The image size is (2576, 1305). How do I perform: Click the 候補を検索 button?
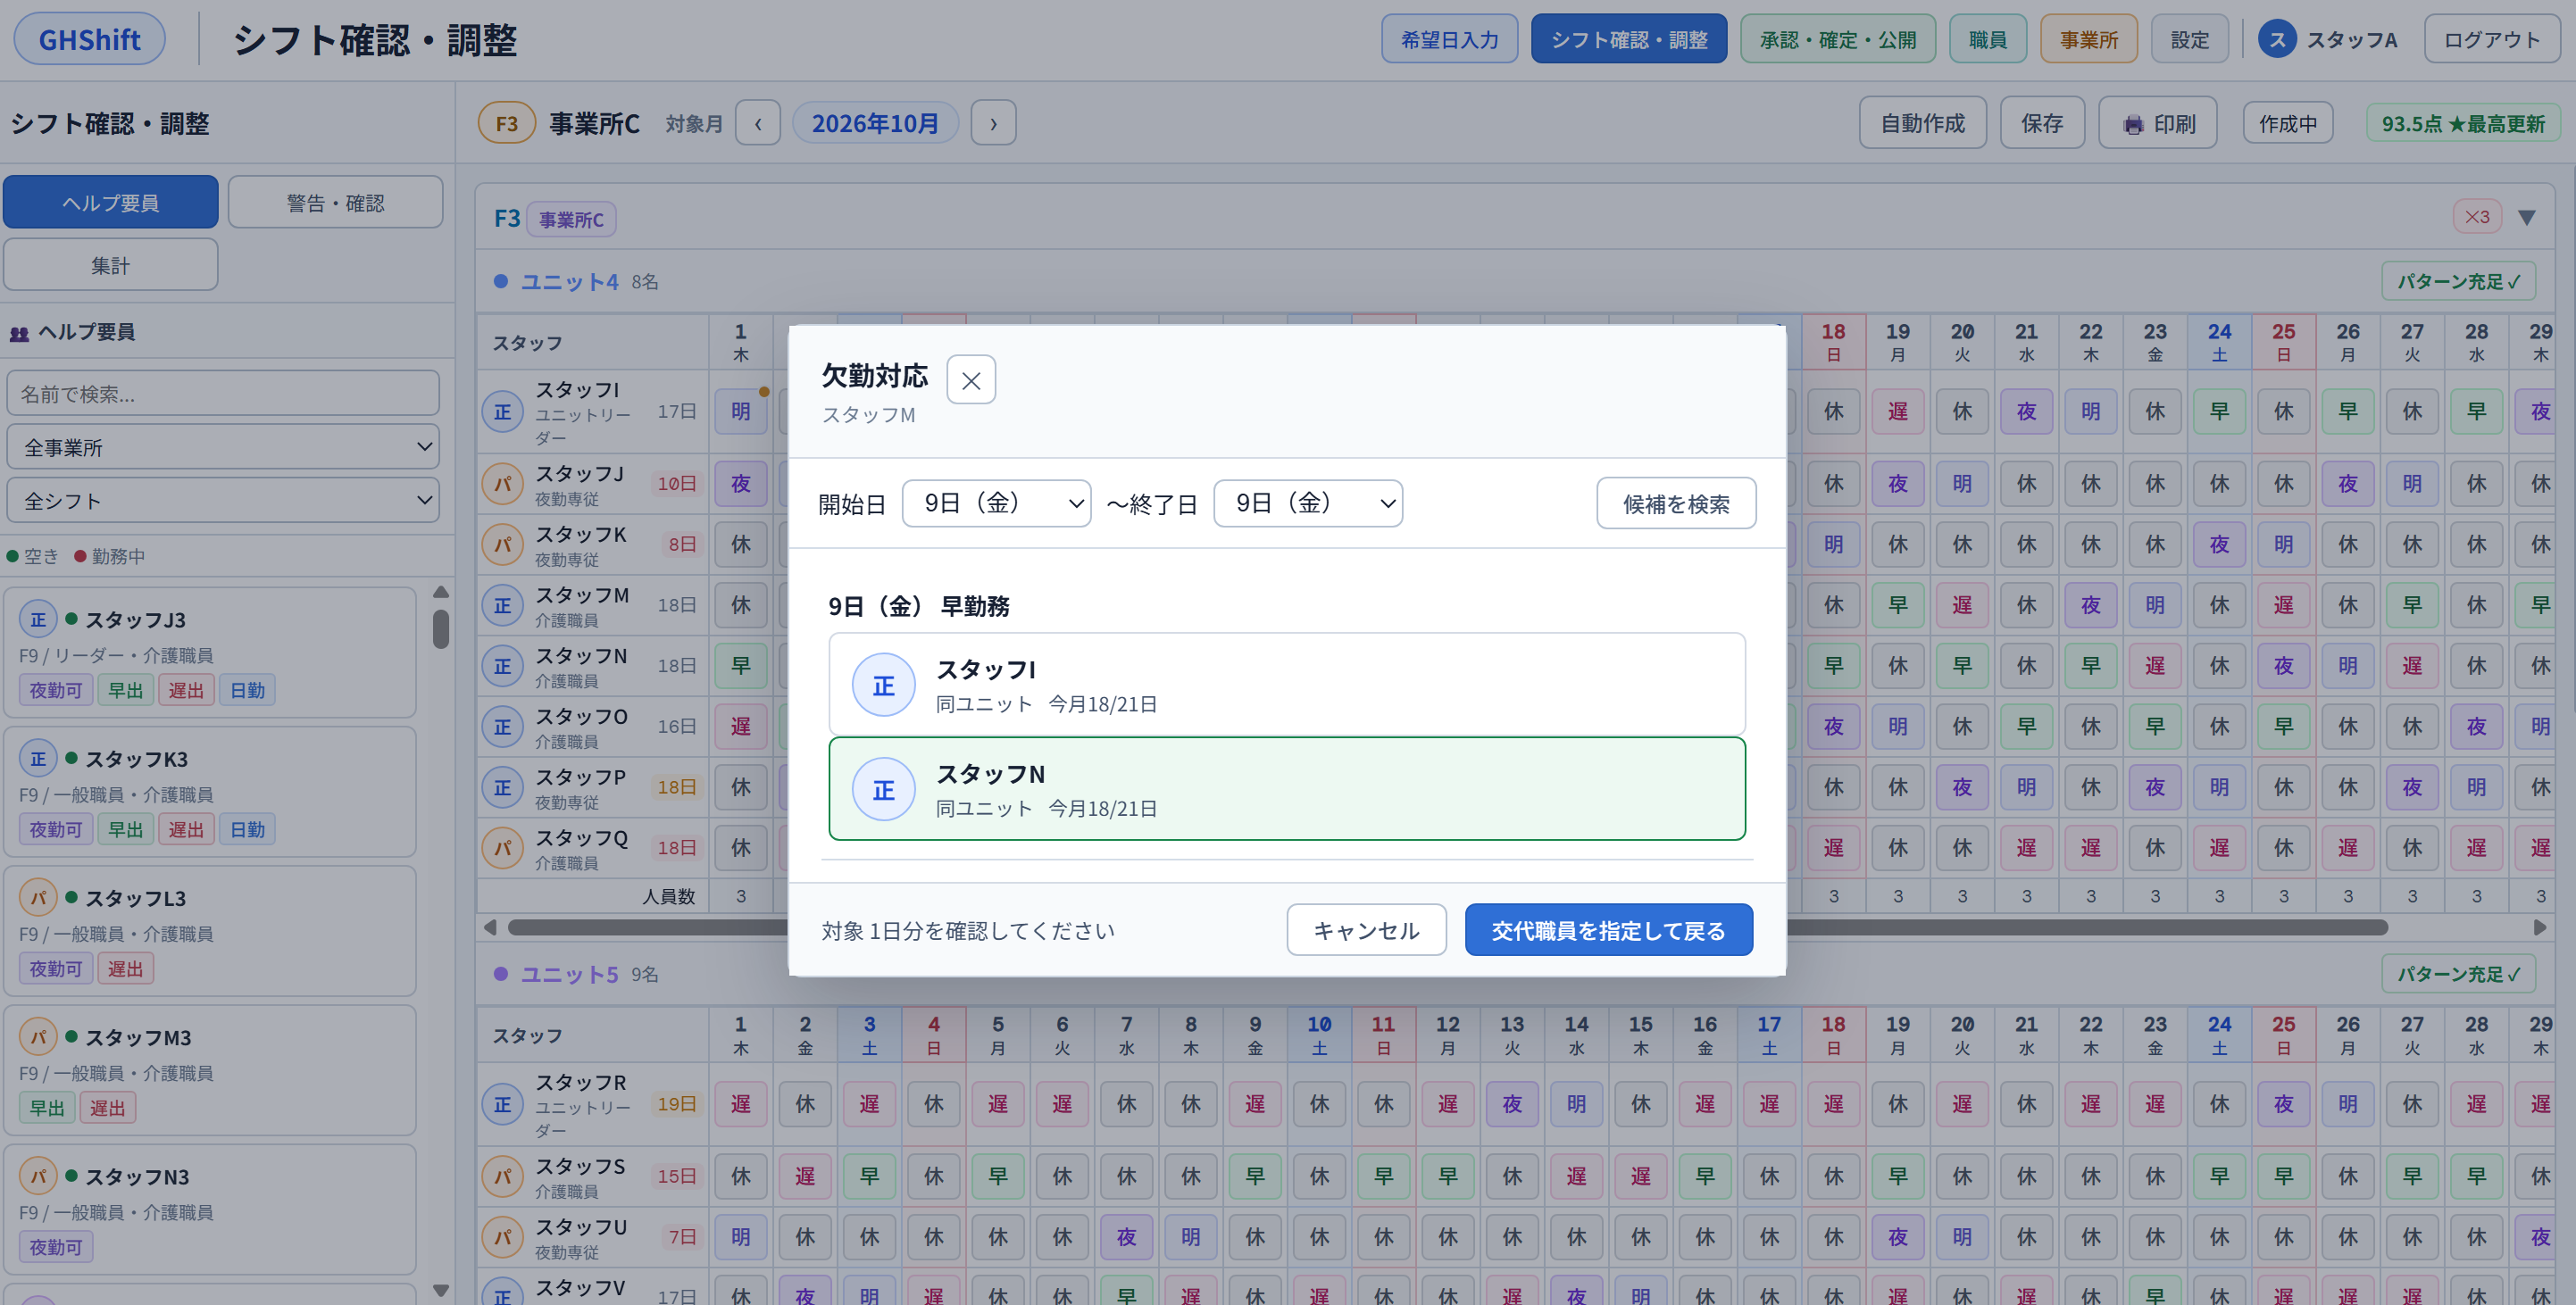click(x=1676, y=503)
